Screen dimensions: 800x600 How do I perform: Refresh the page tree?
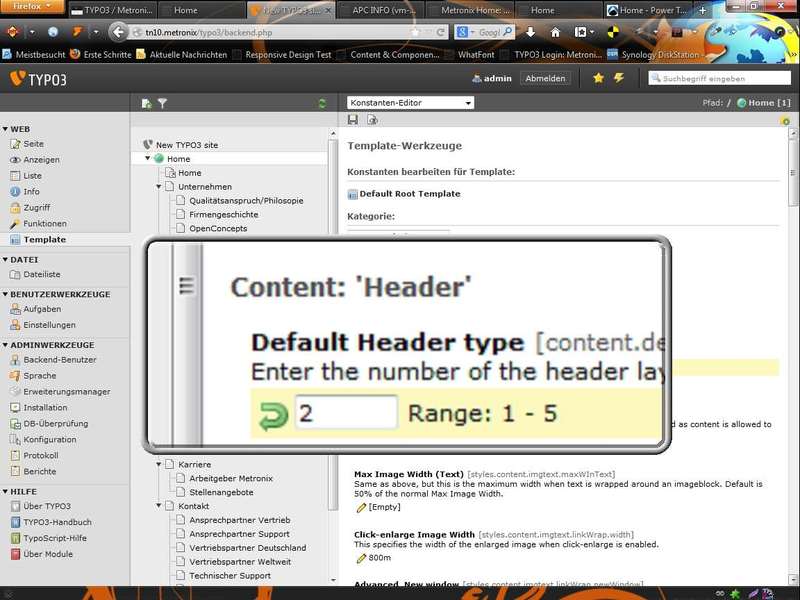click(x=322, y=104)
